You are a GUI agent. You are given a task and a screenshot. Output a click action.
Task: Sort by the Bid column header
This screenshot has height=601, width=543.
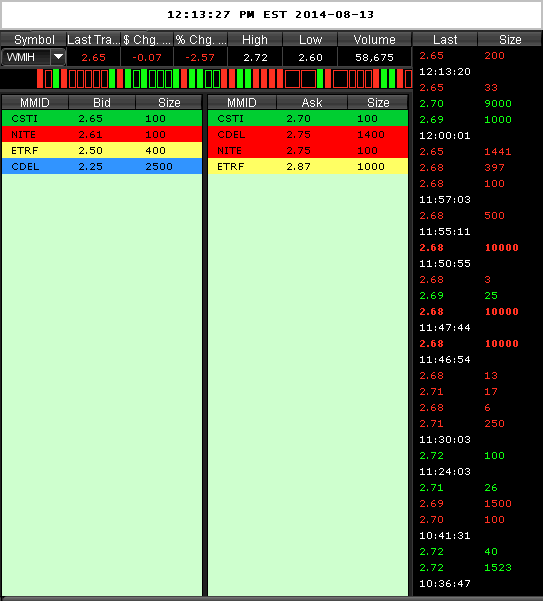(x=102, y=102)
